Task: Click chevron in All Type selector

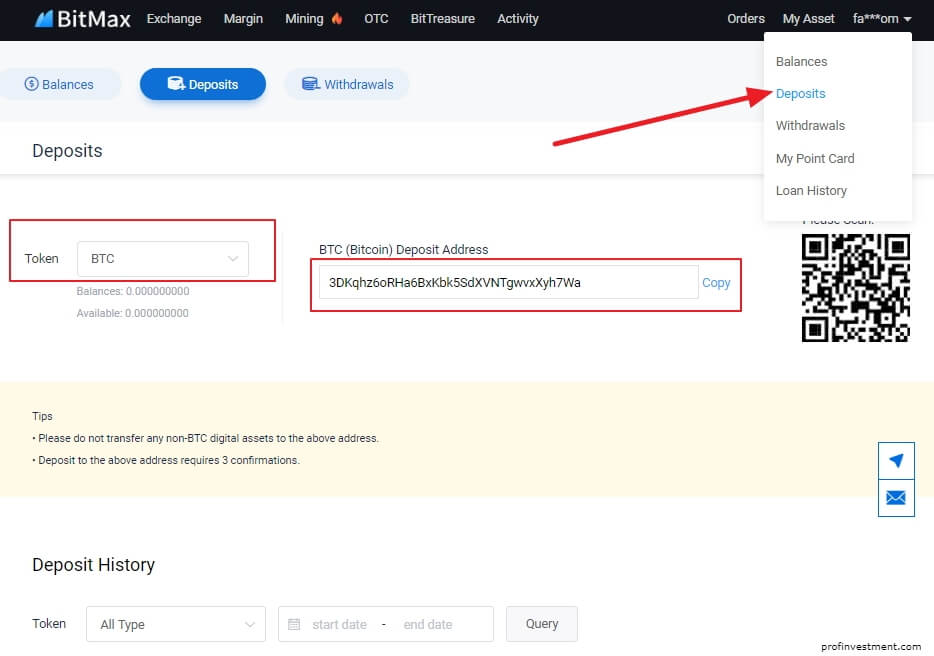Action: tap(250, 624)
